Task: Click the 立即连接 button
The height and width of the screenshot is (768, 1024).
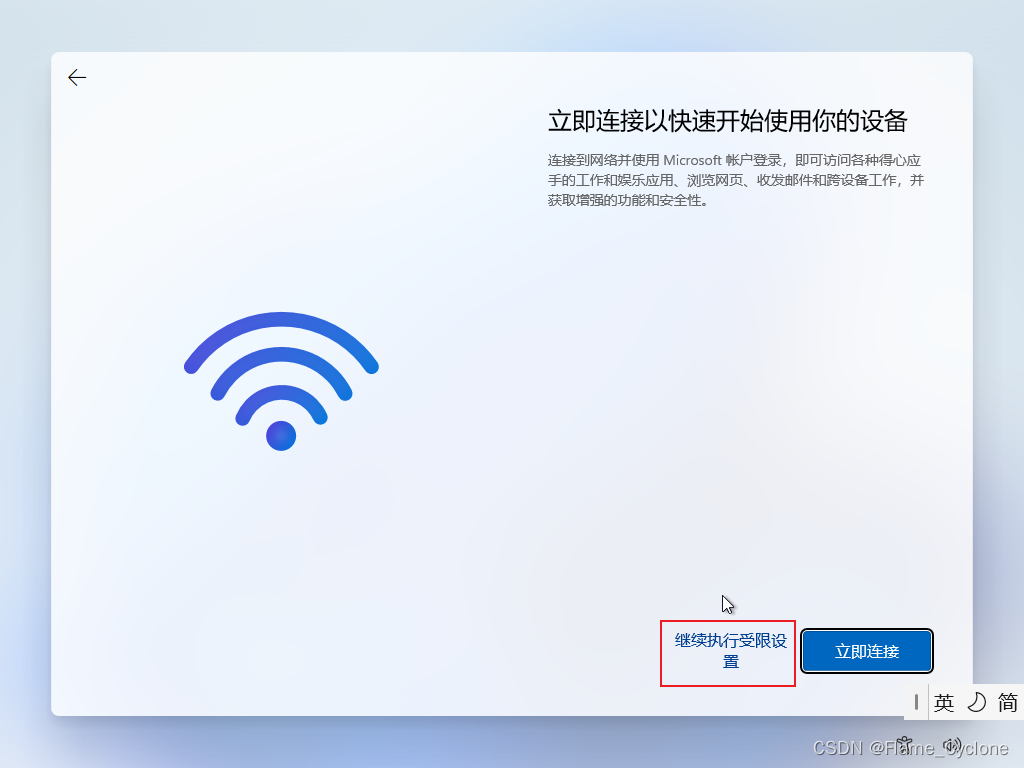Action: pyautogui.click(x=867, y=651)
